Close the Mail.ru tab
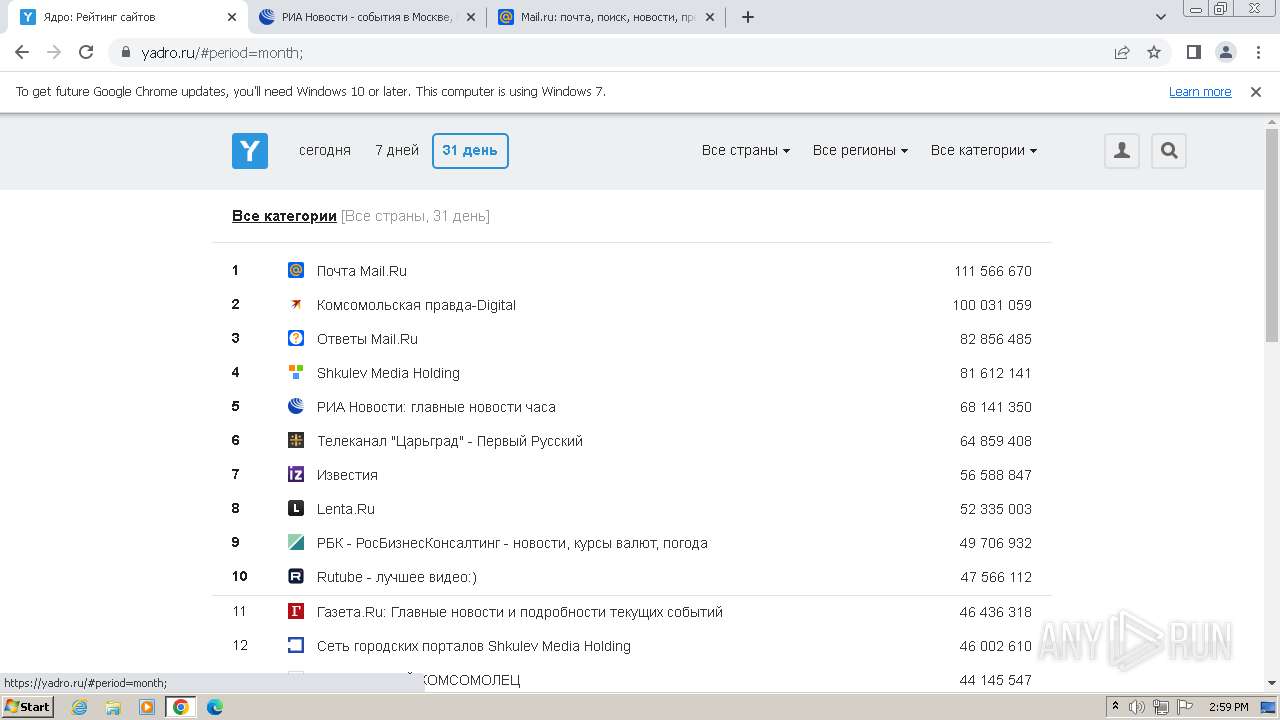 (x=710, y=17)
